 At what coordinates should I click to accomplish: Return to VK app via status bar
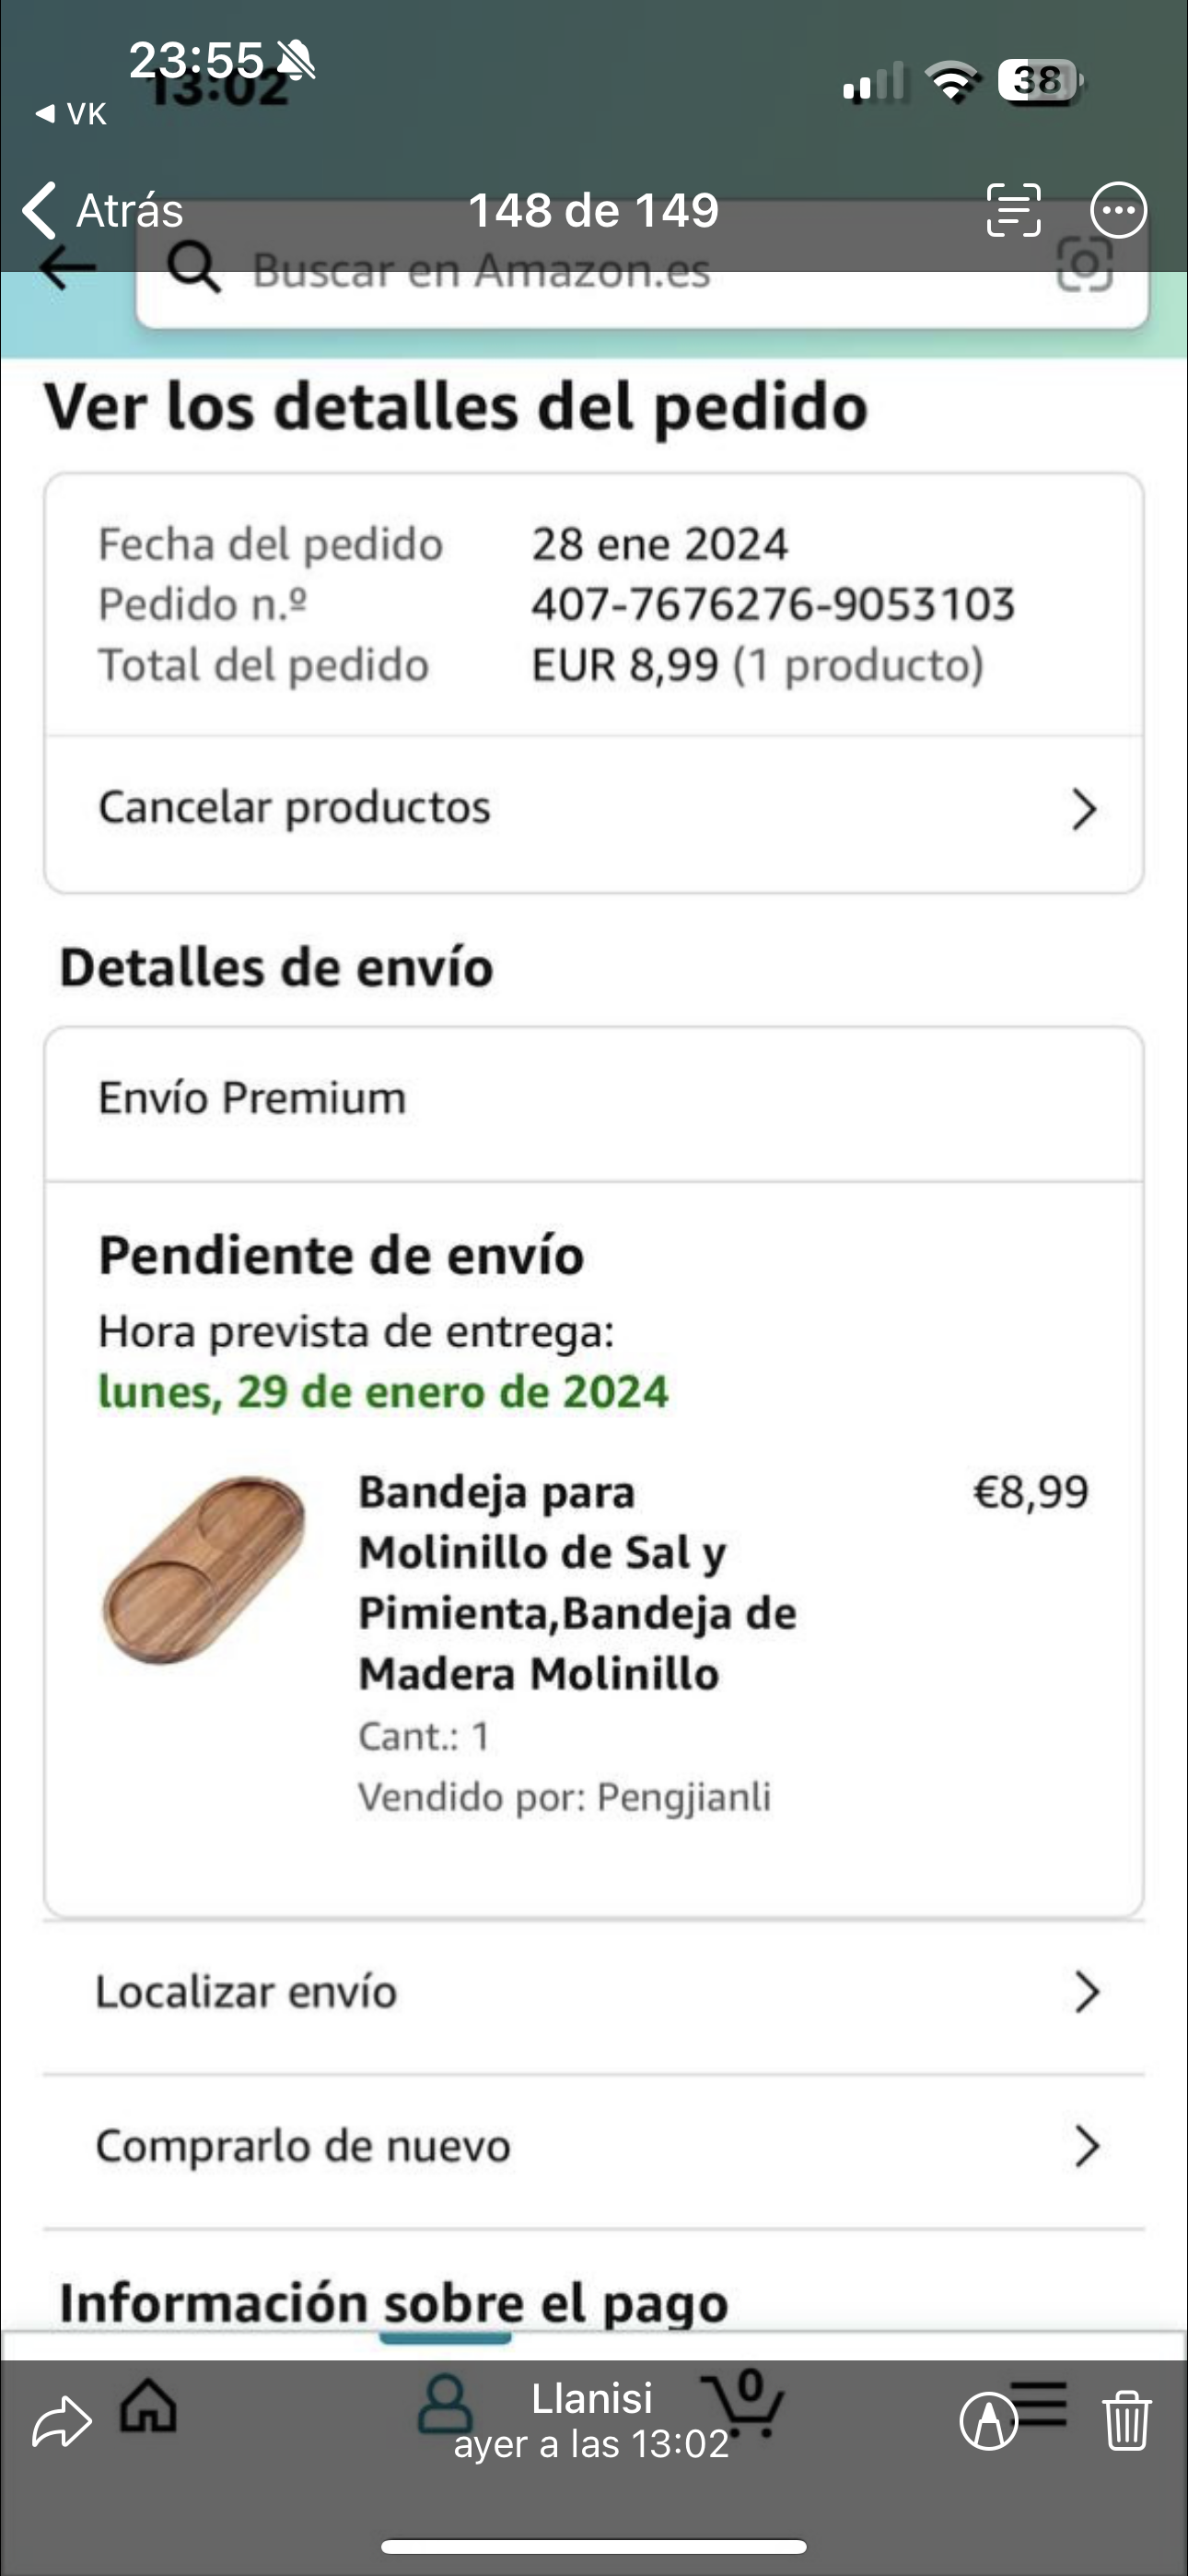[72, 114]
